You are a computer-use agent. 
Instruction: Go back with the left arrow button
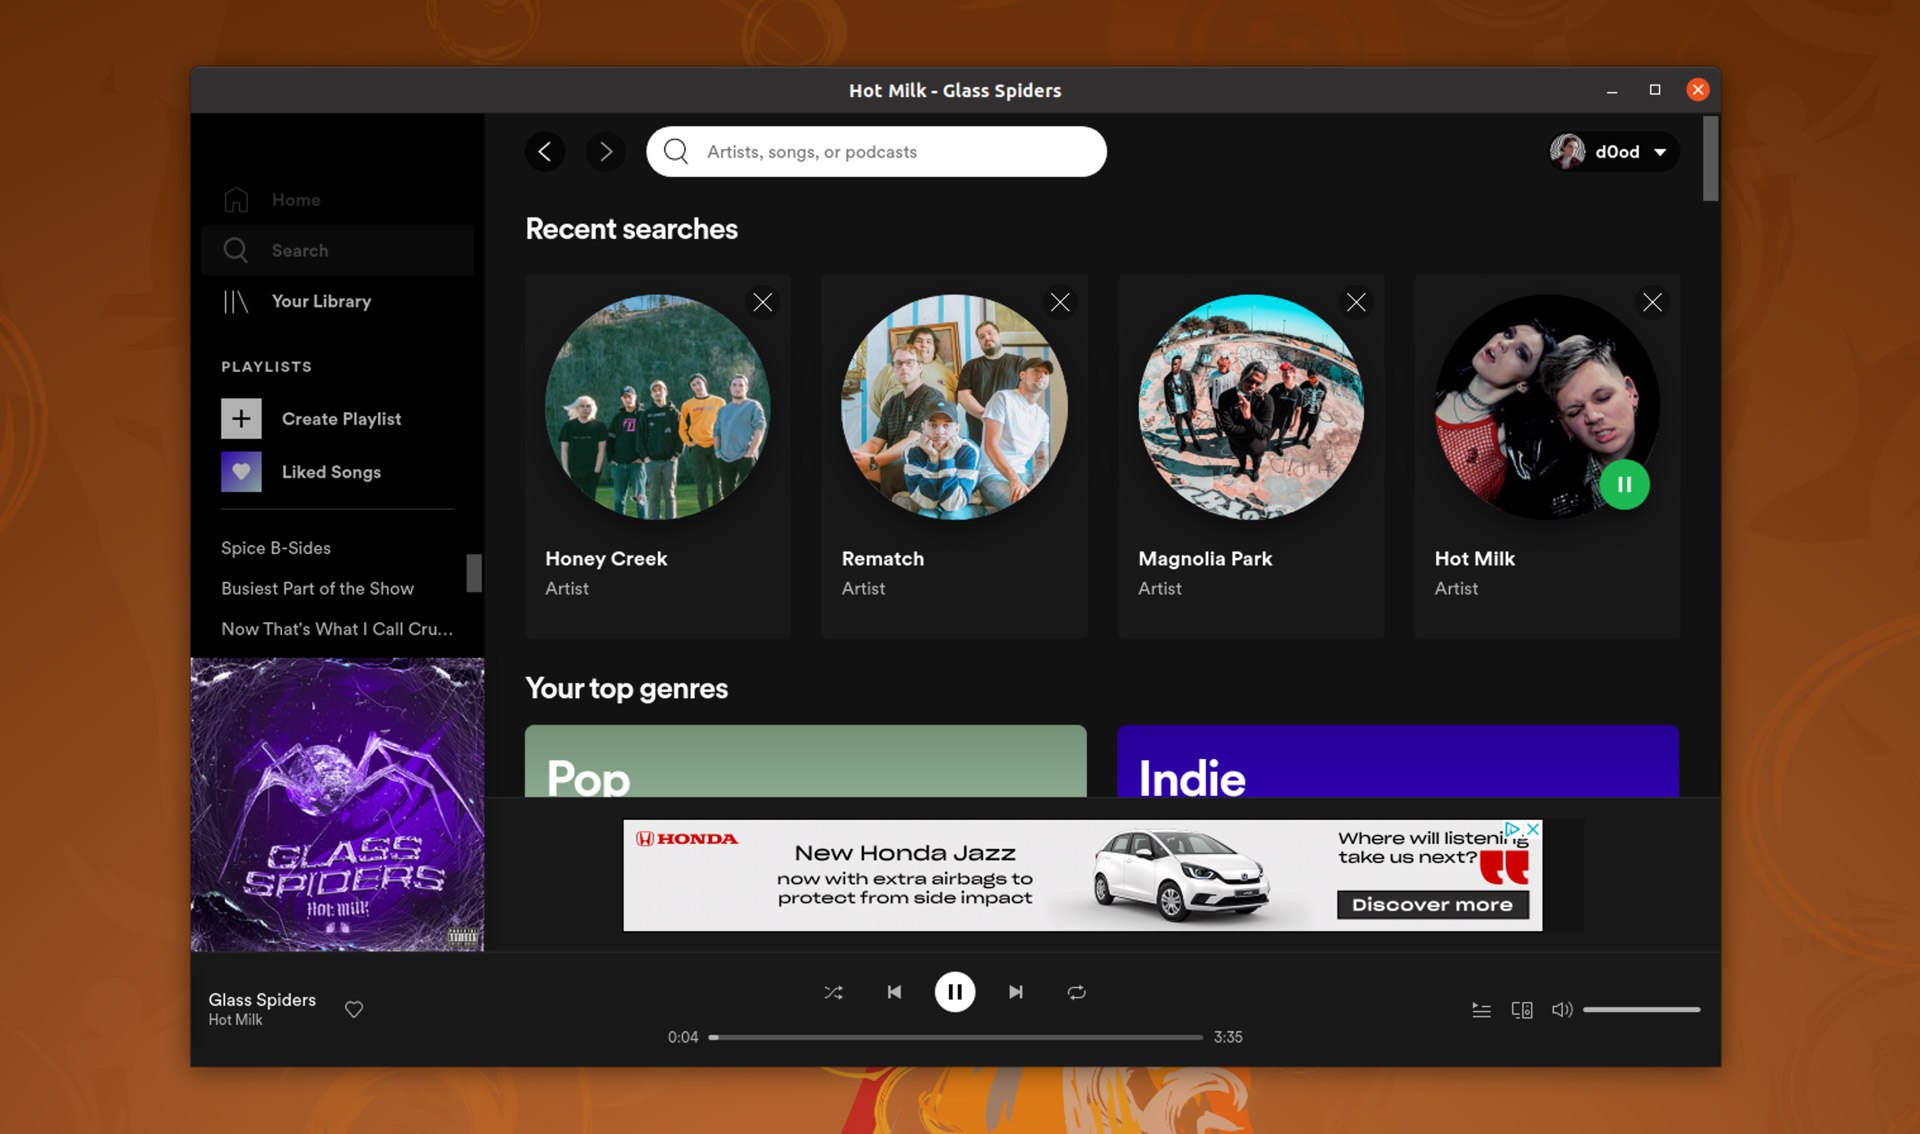click(x=545, y=152)
